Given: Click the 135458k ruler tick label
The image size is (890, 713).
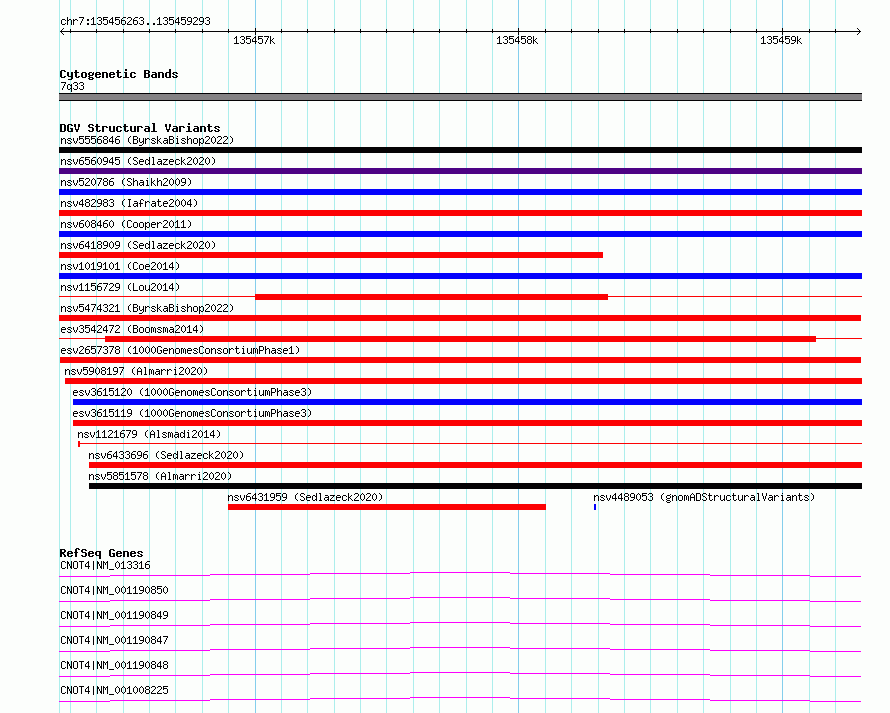Looking at the screenshot, I should [517, 40].
